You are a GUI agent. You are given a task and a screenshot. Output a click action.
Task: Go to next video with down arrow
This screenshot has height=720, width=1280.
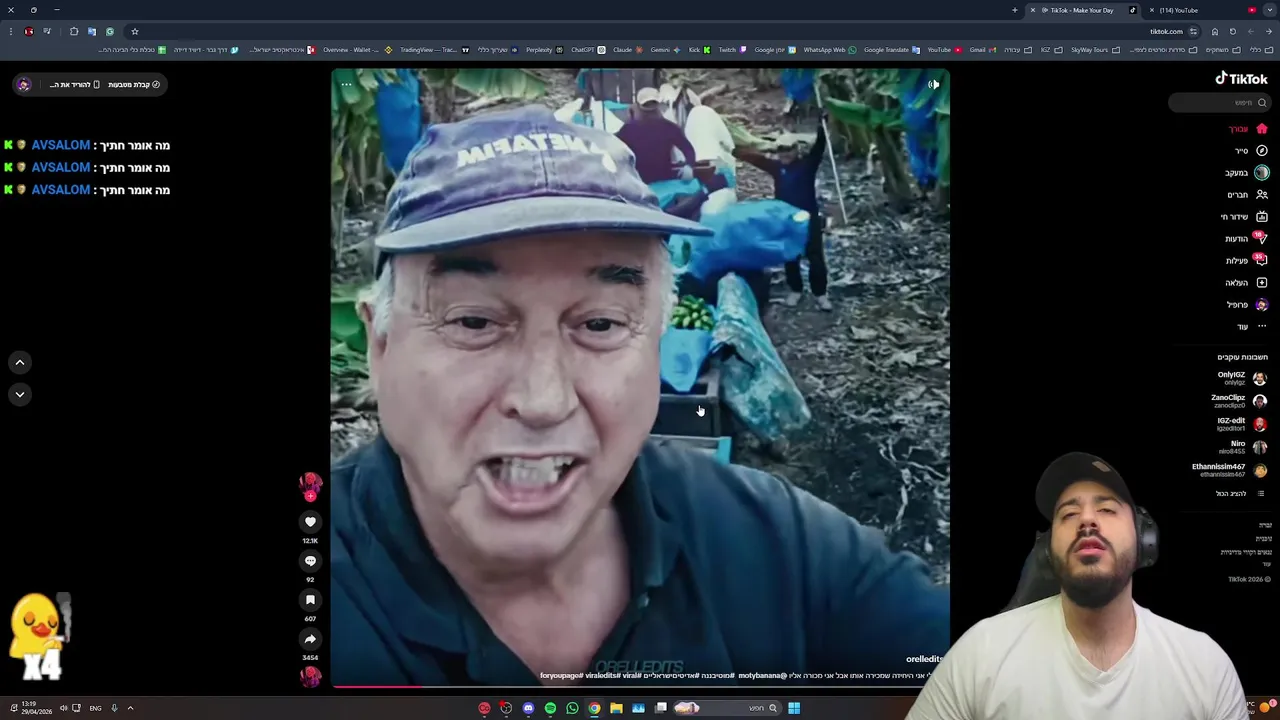point(19,394)
